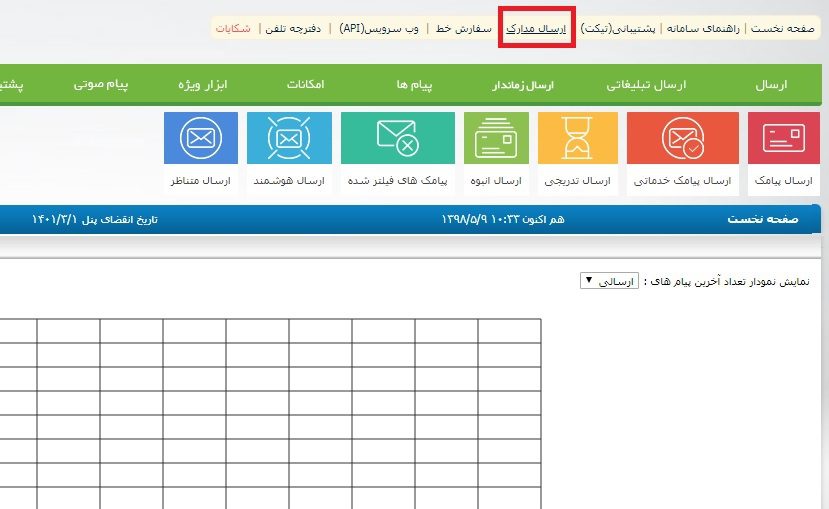The height and width of the screenshot is (509, 829).
Task: Open the ارسال green menu item
Action: click(x=771, y=85)
